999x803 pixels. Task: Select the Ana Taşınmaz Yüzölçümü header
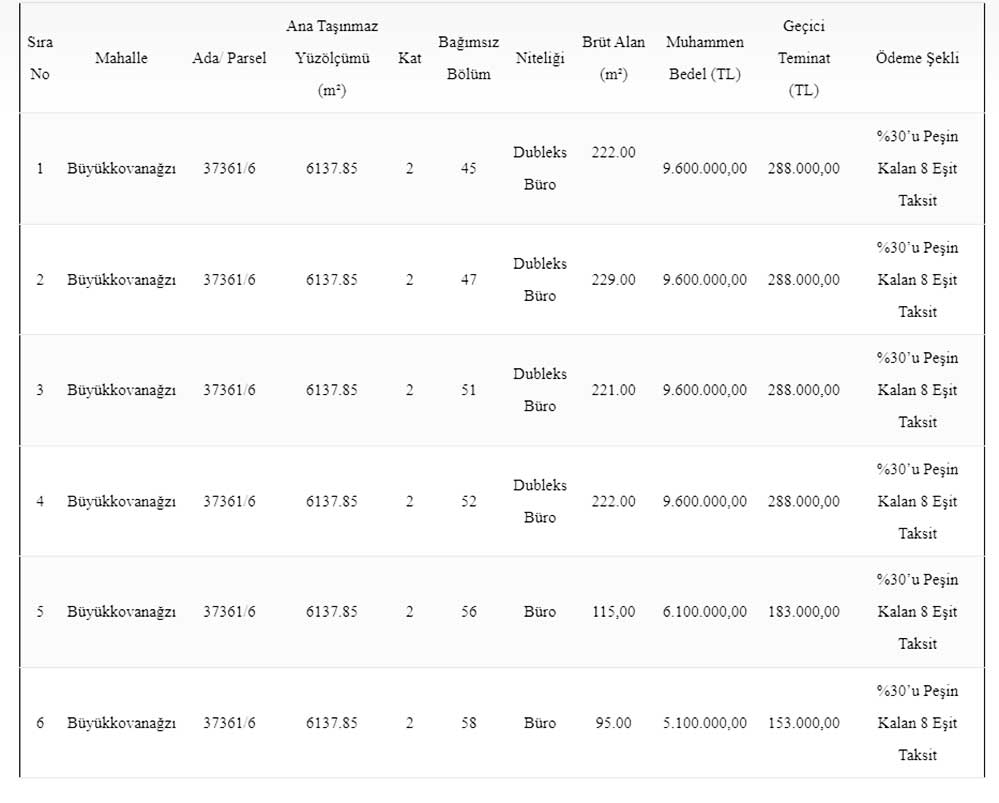332,58
